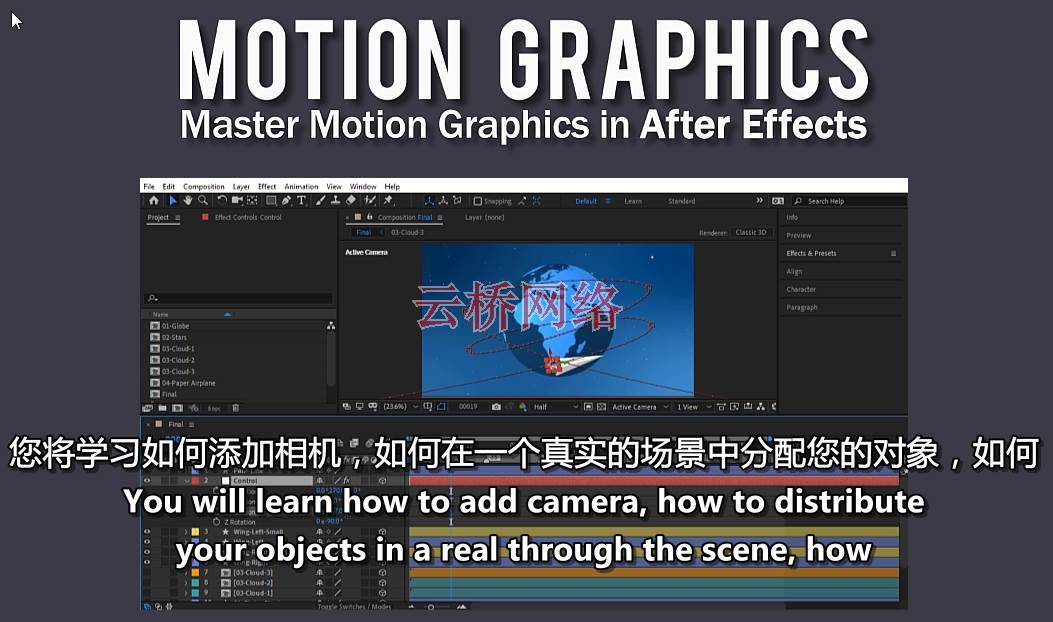
Task: Open the Half resolution dropdown
Action: pyautogui.click(x=556, y=407)
